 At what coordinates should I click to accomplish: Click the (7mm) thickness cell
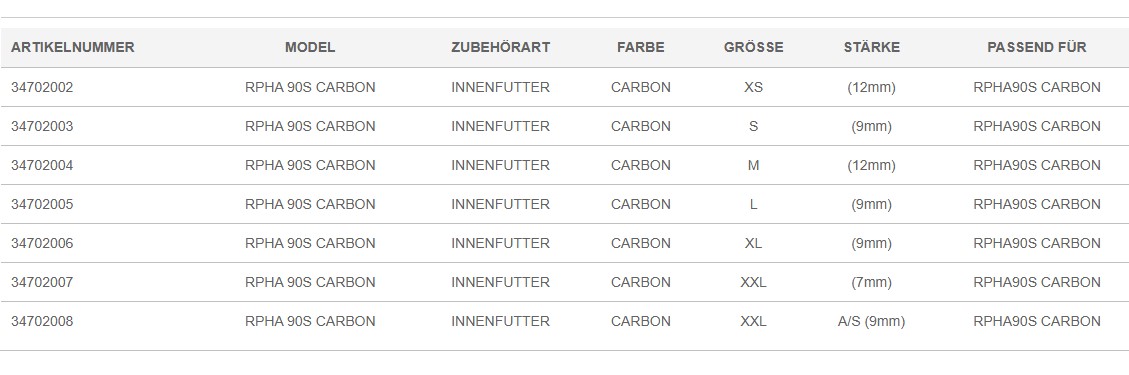tap(871, 282)
